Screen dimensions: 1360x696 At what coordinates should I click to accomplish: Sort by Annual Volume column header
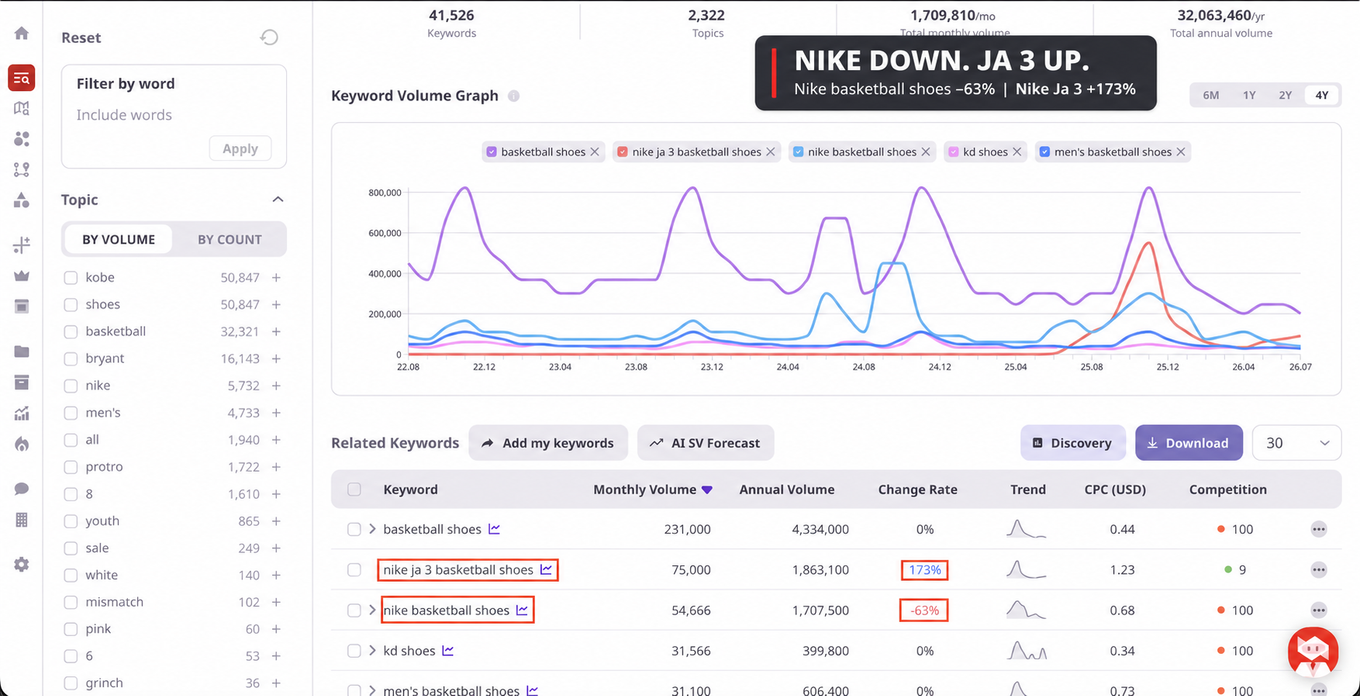pos(787,489)
